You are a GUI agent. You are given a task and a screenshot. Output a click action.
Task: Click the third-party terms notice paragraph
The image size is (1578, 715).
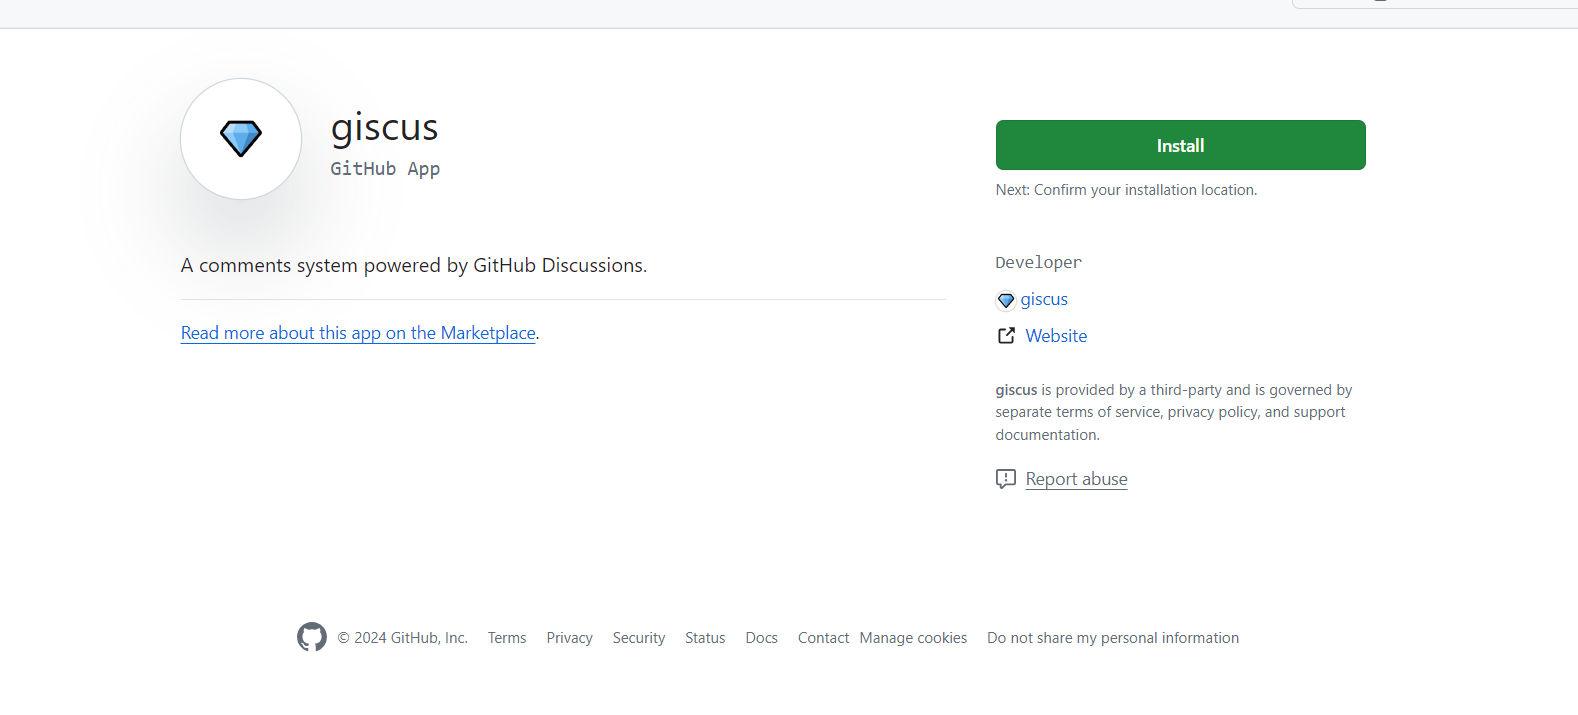pos(1174,412)
